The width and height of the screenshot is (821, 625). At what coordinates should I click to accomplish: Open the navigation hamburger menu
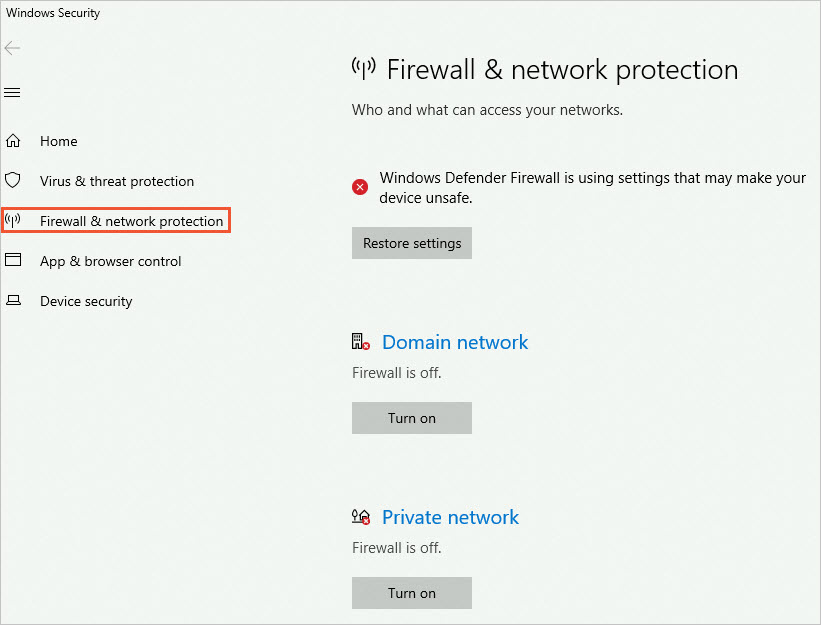(12, 92)
